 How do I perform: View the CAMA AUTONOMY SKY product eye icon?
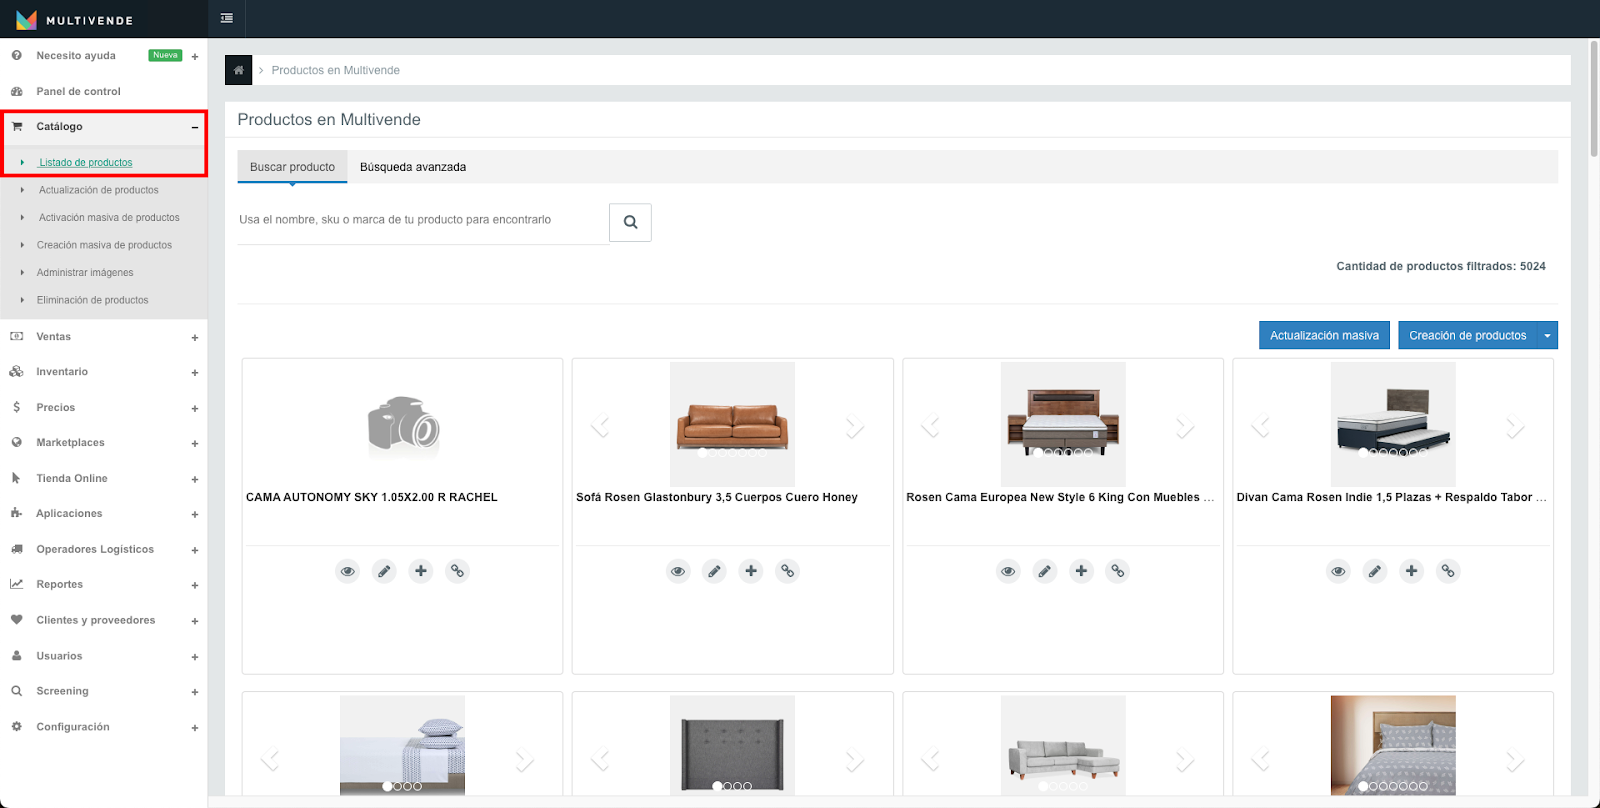(348, 571)
